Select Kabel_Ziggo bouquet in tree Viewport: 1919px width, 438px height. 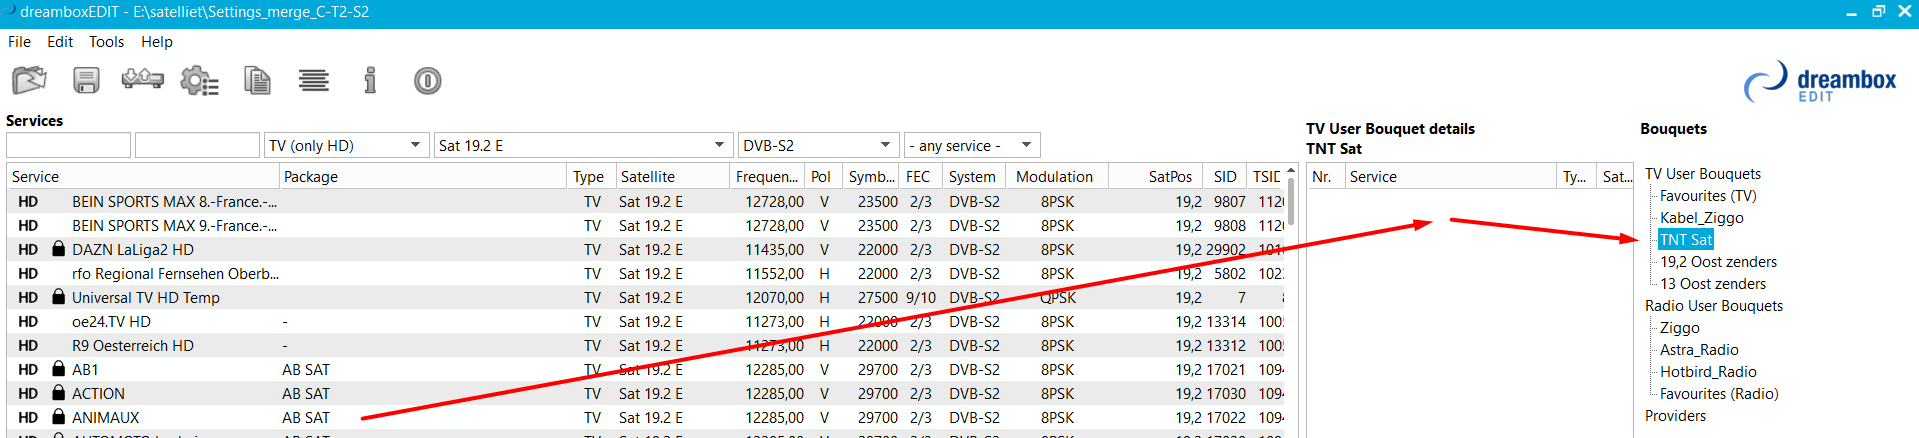[x=1701, y=218]
